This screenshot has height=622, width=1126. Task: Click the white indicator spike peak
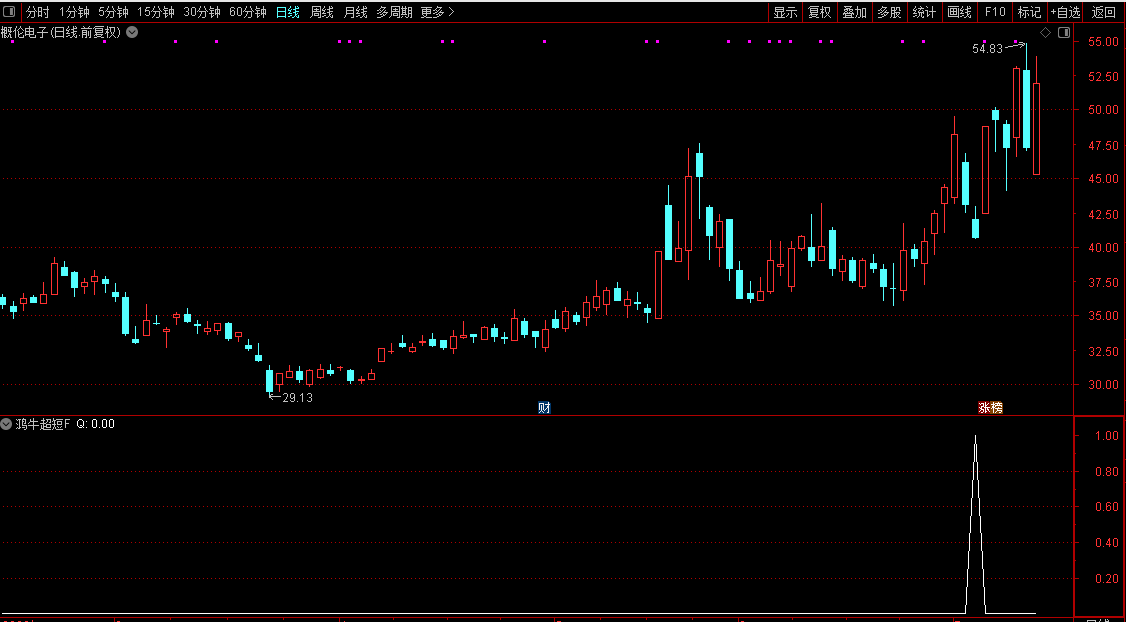[975, 437]
